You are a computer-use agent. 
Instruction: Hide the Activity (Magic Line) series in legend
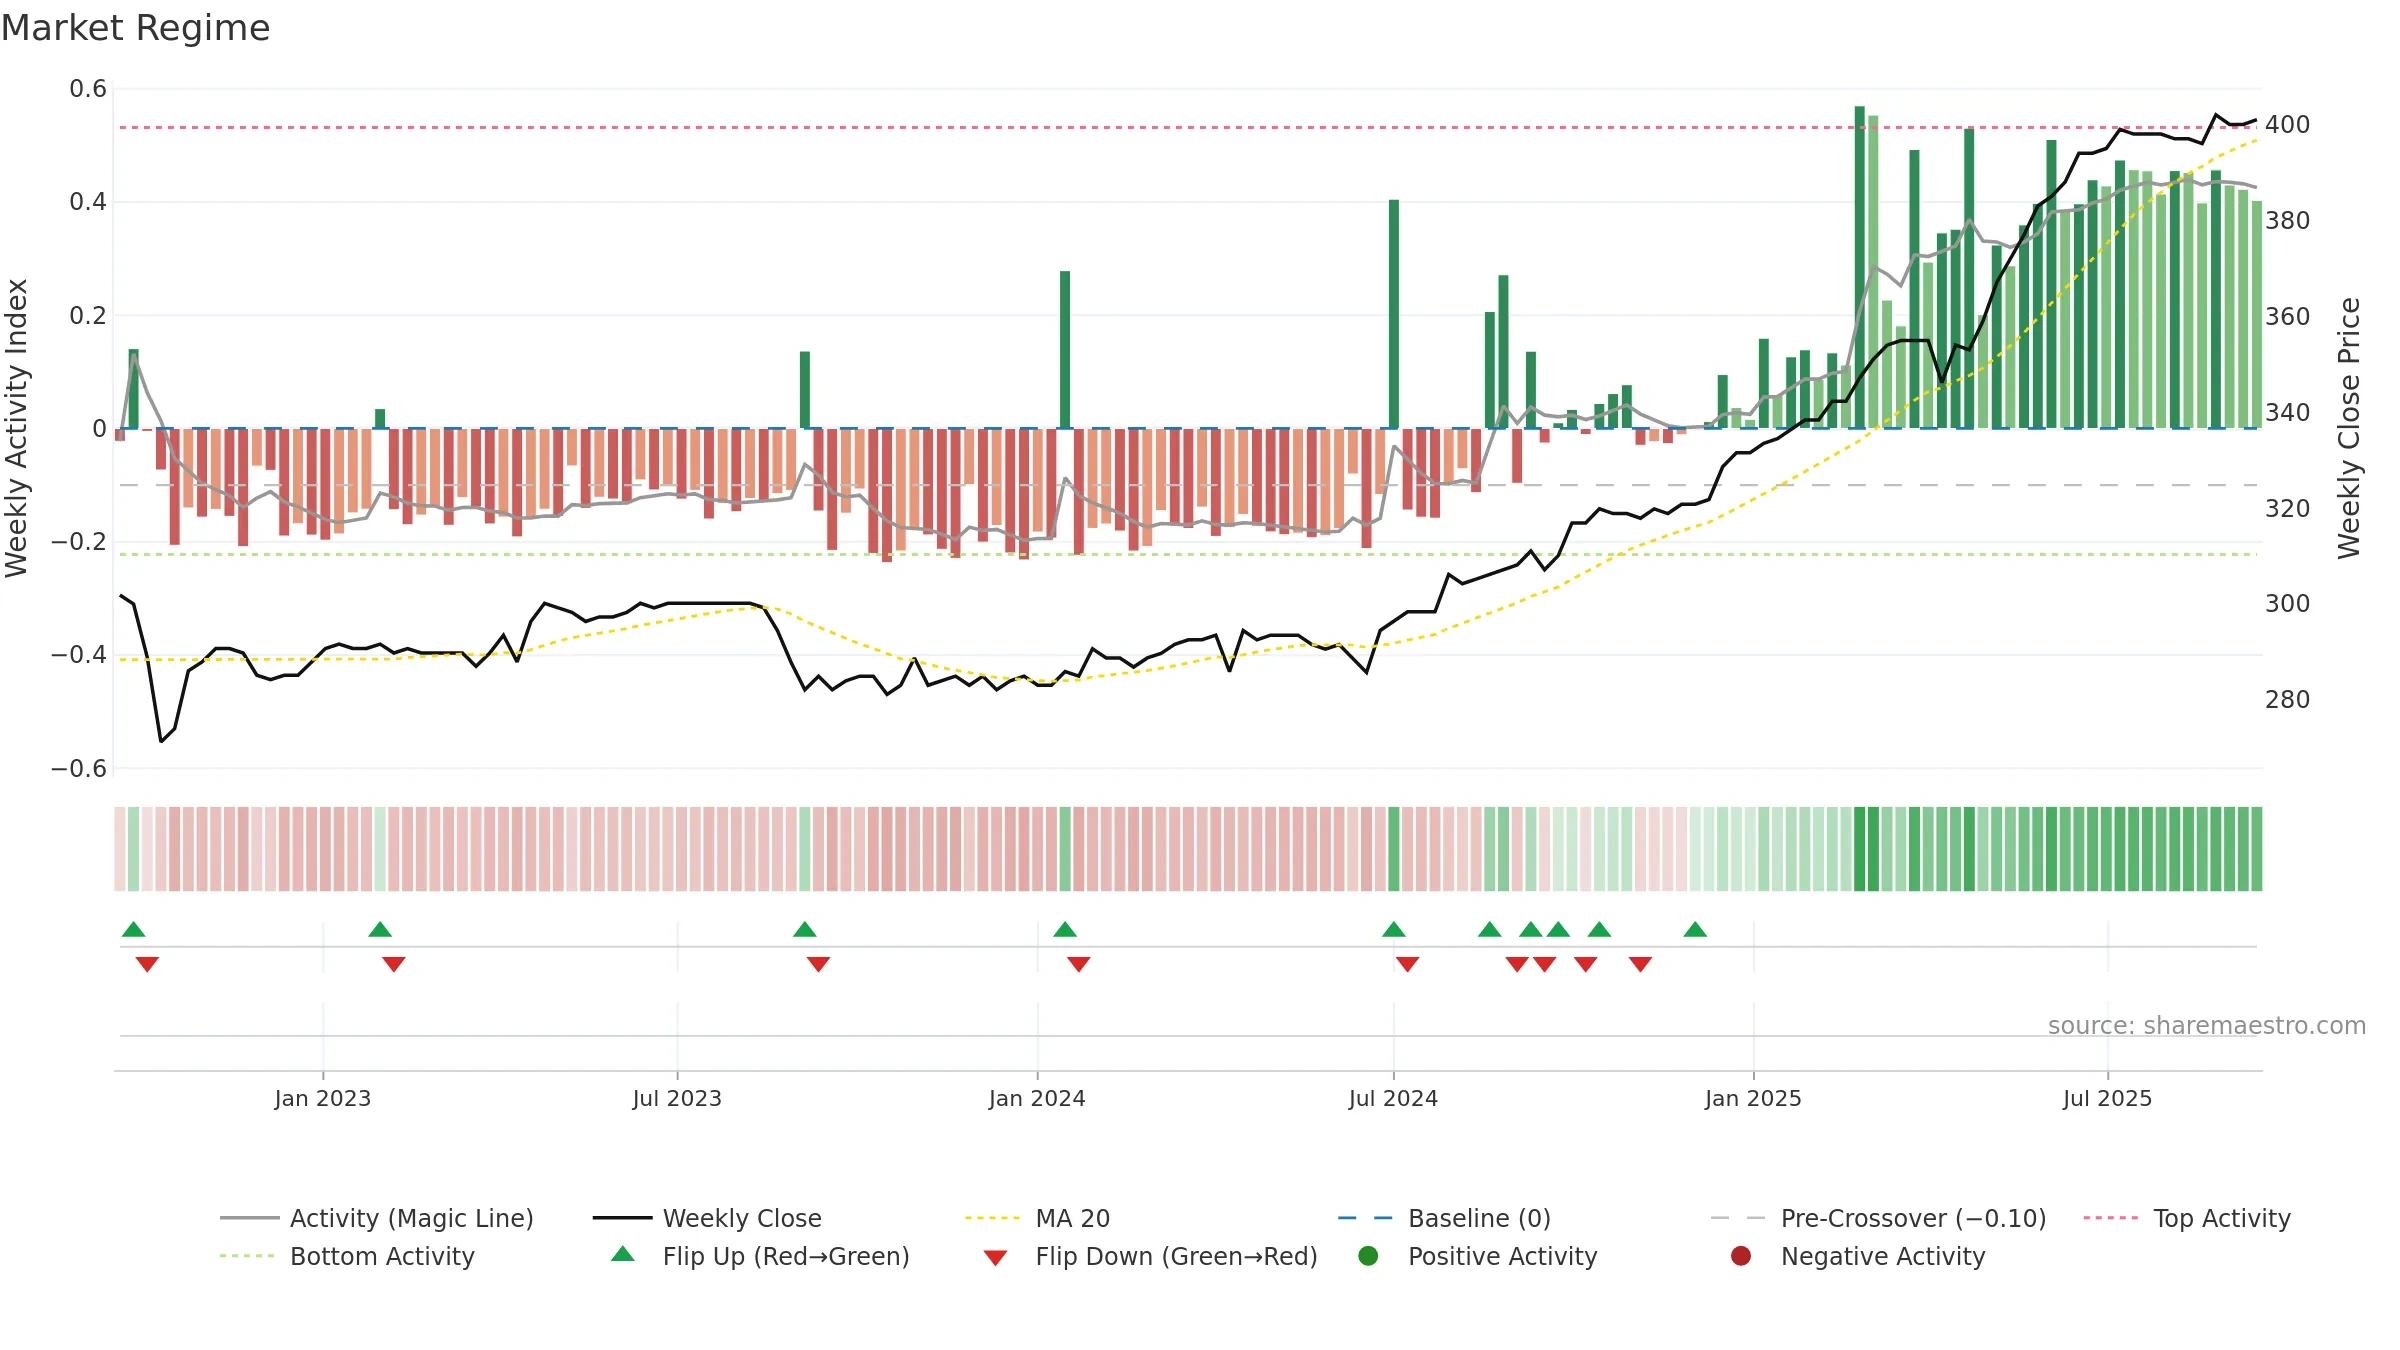point(377,1218)
